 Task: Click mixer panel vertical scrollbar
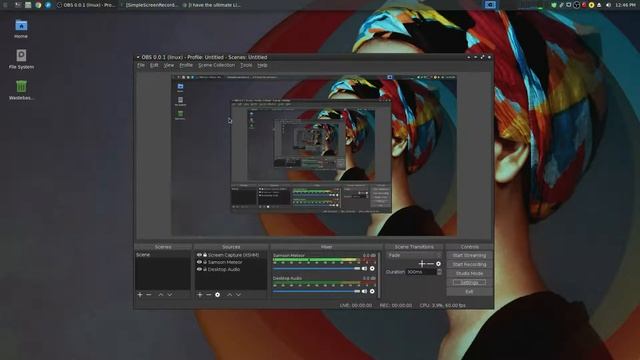tap(379, 275)
